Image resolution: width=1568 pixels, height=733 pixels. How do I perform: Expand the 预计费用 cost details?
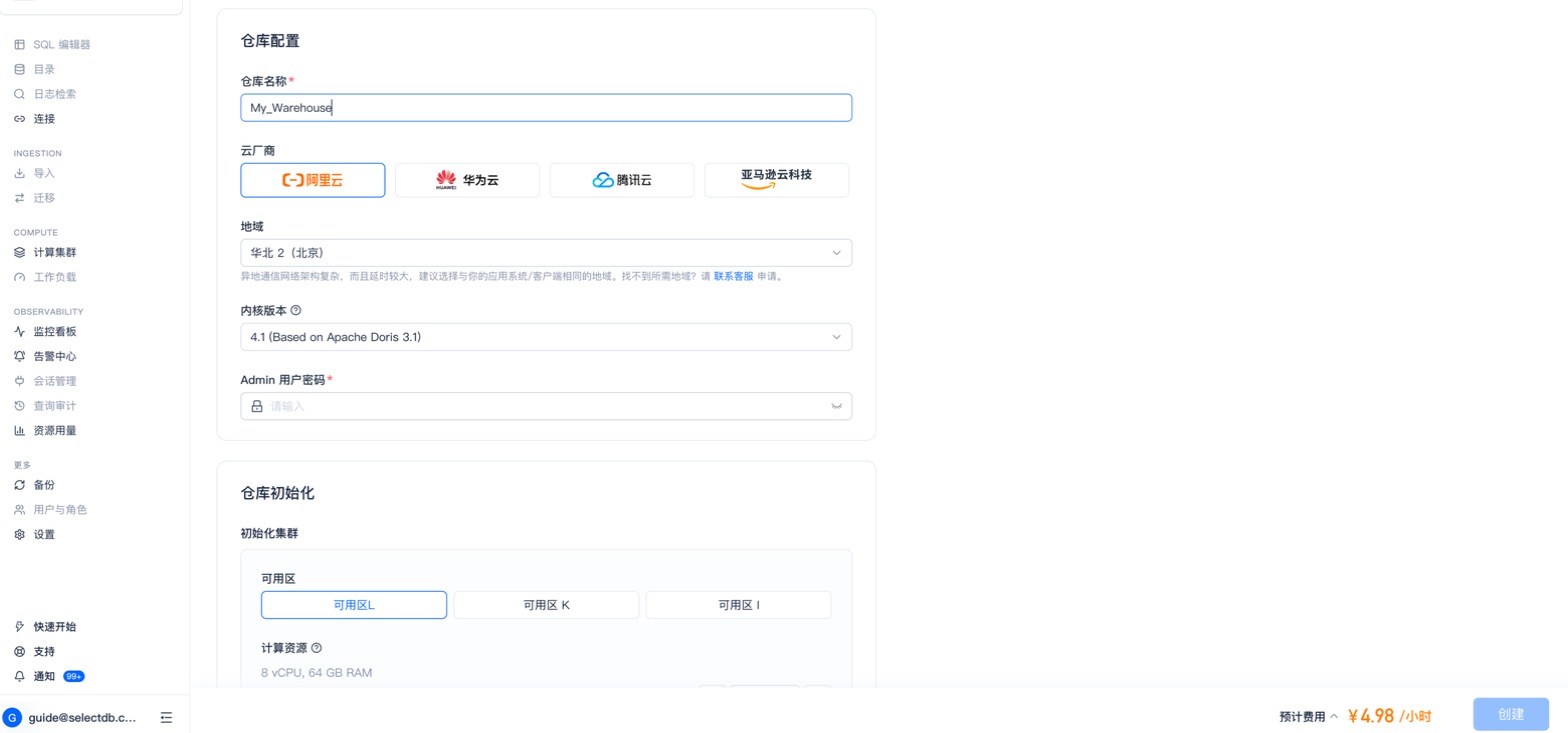coord(1334,716)
